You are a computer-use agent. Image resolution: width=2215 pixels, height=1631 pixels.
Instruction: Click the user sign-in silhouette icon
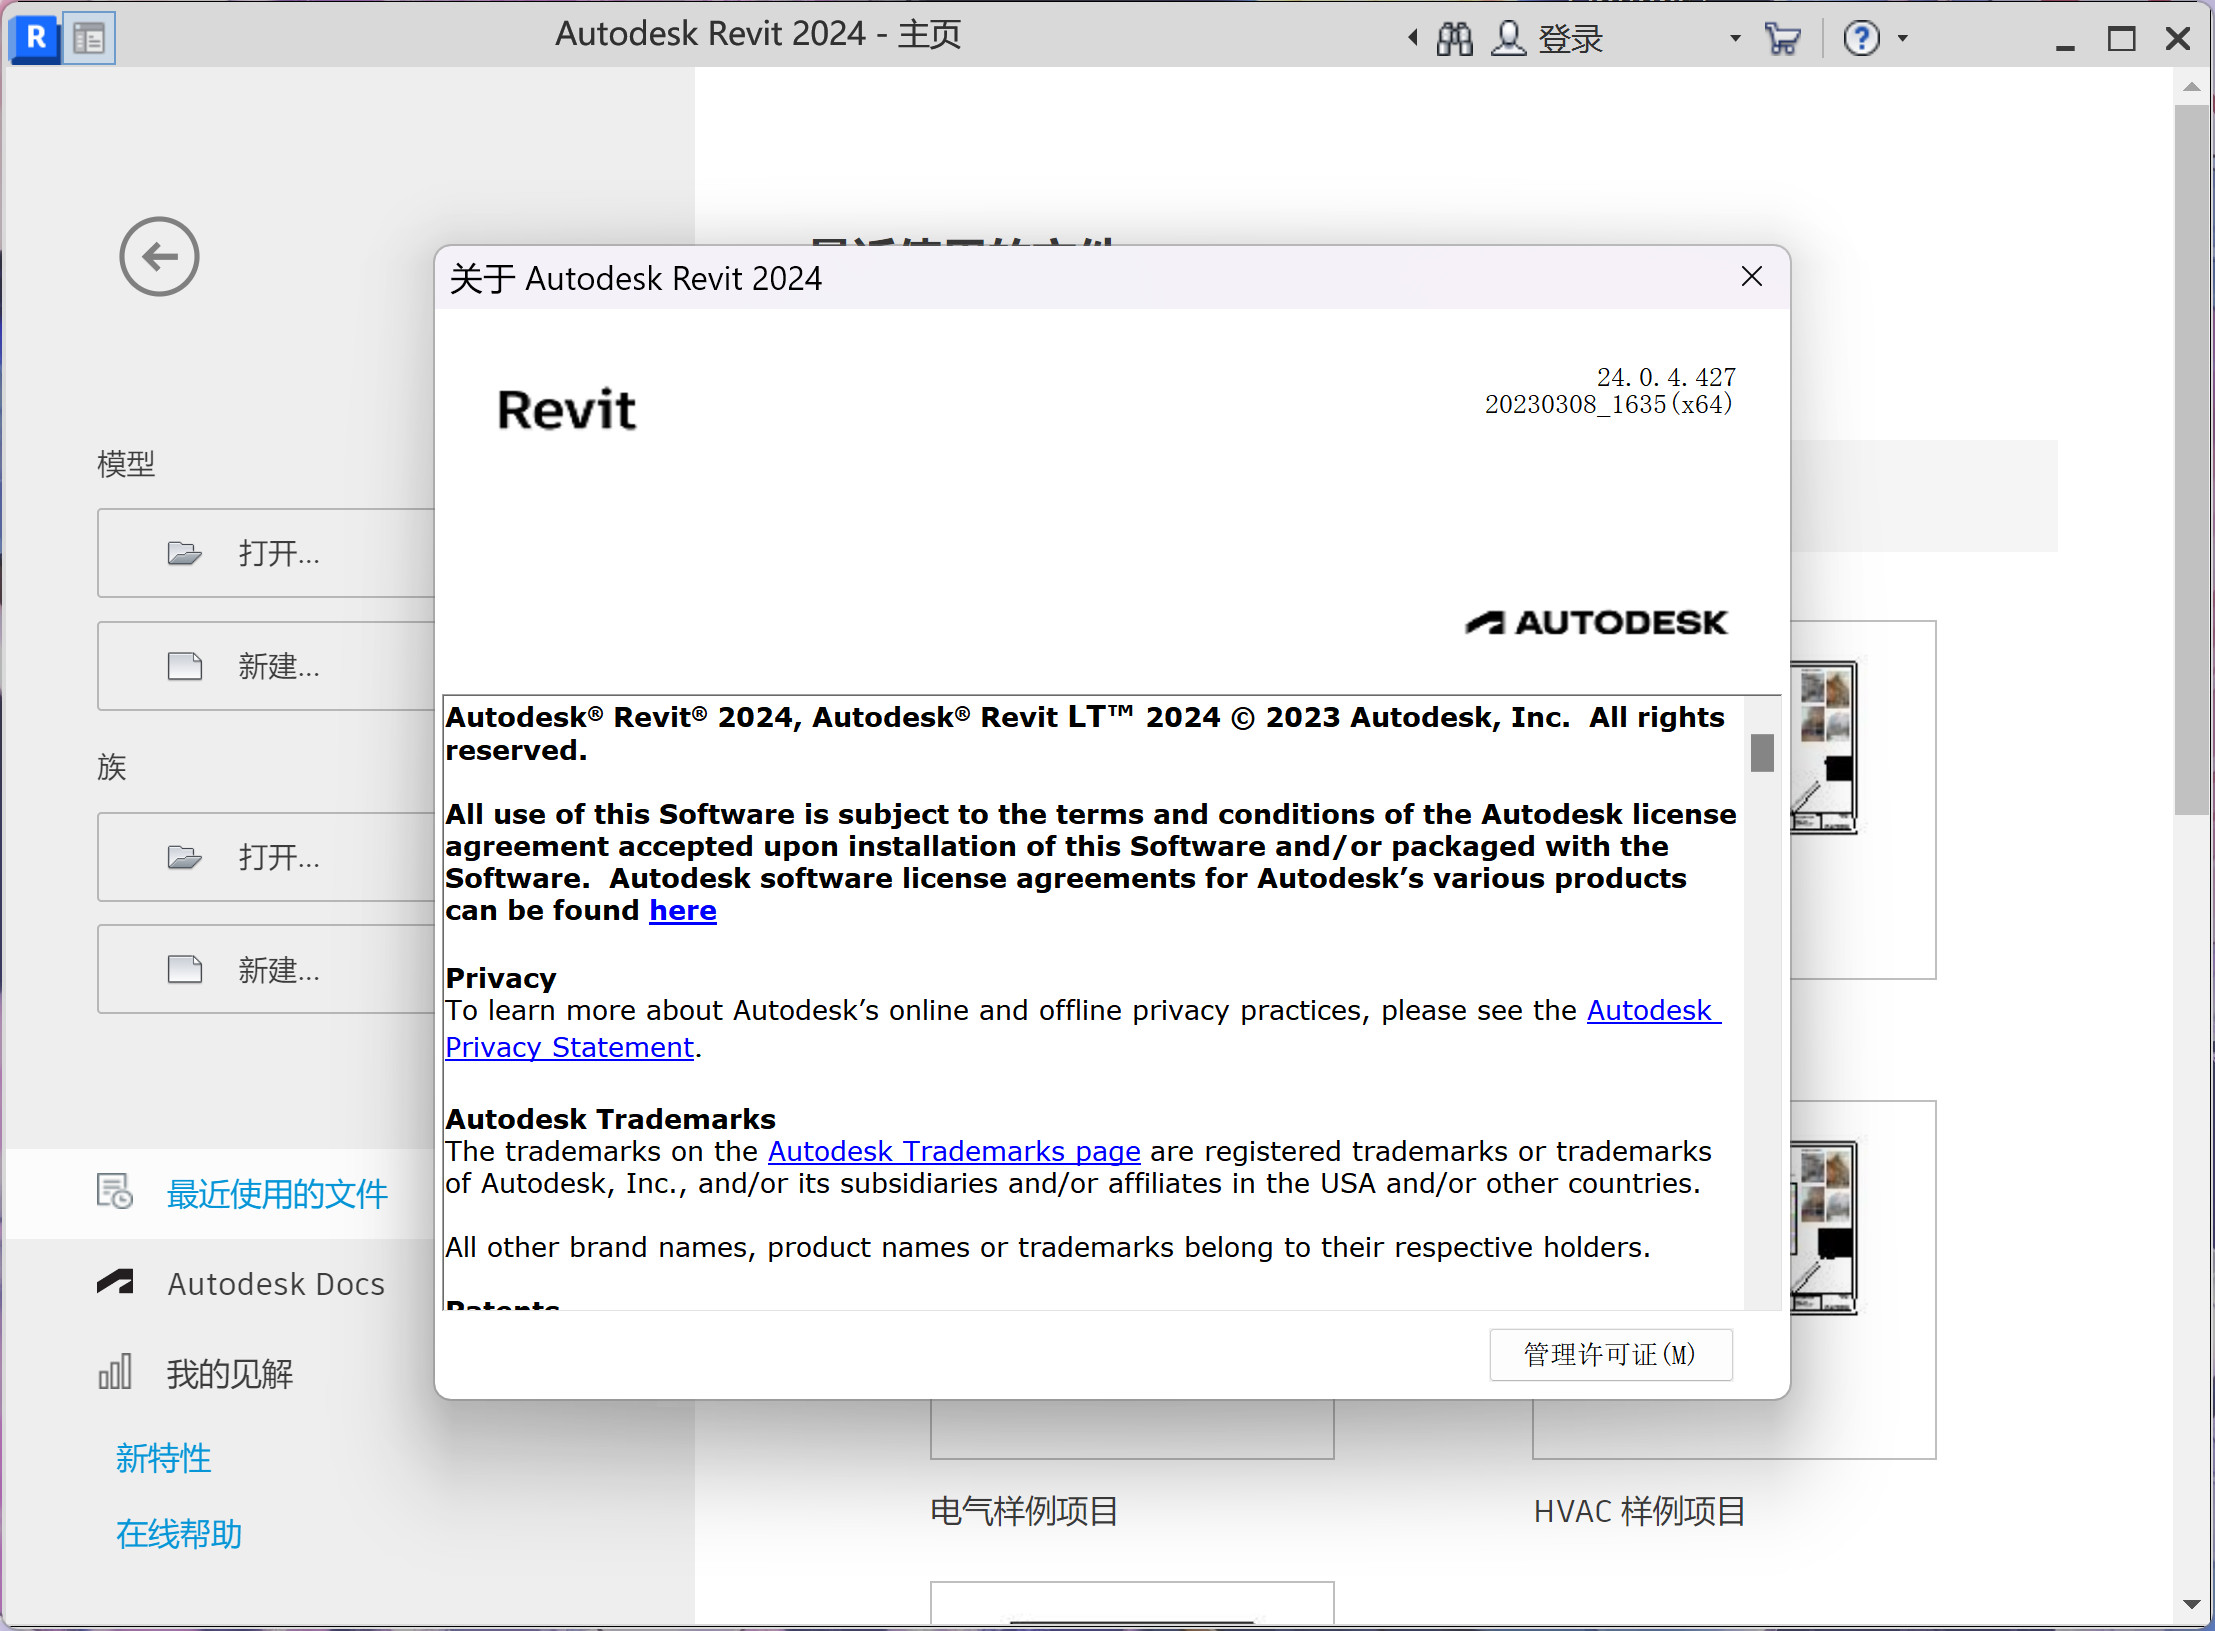[1508, 39]
